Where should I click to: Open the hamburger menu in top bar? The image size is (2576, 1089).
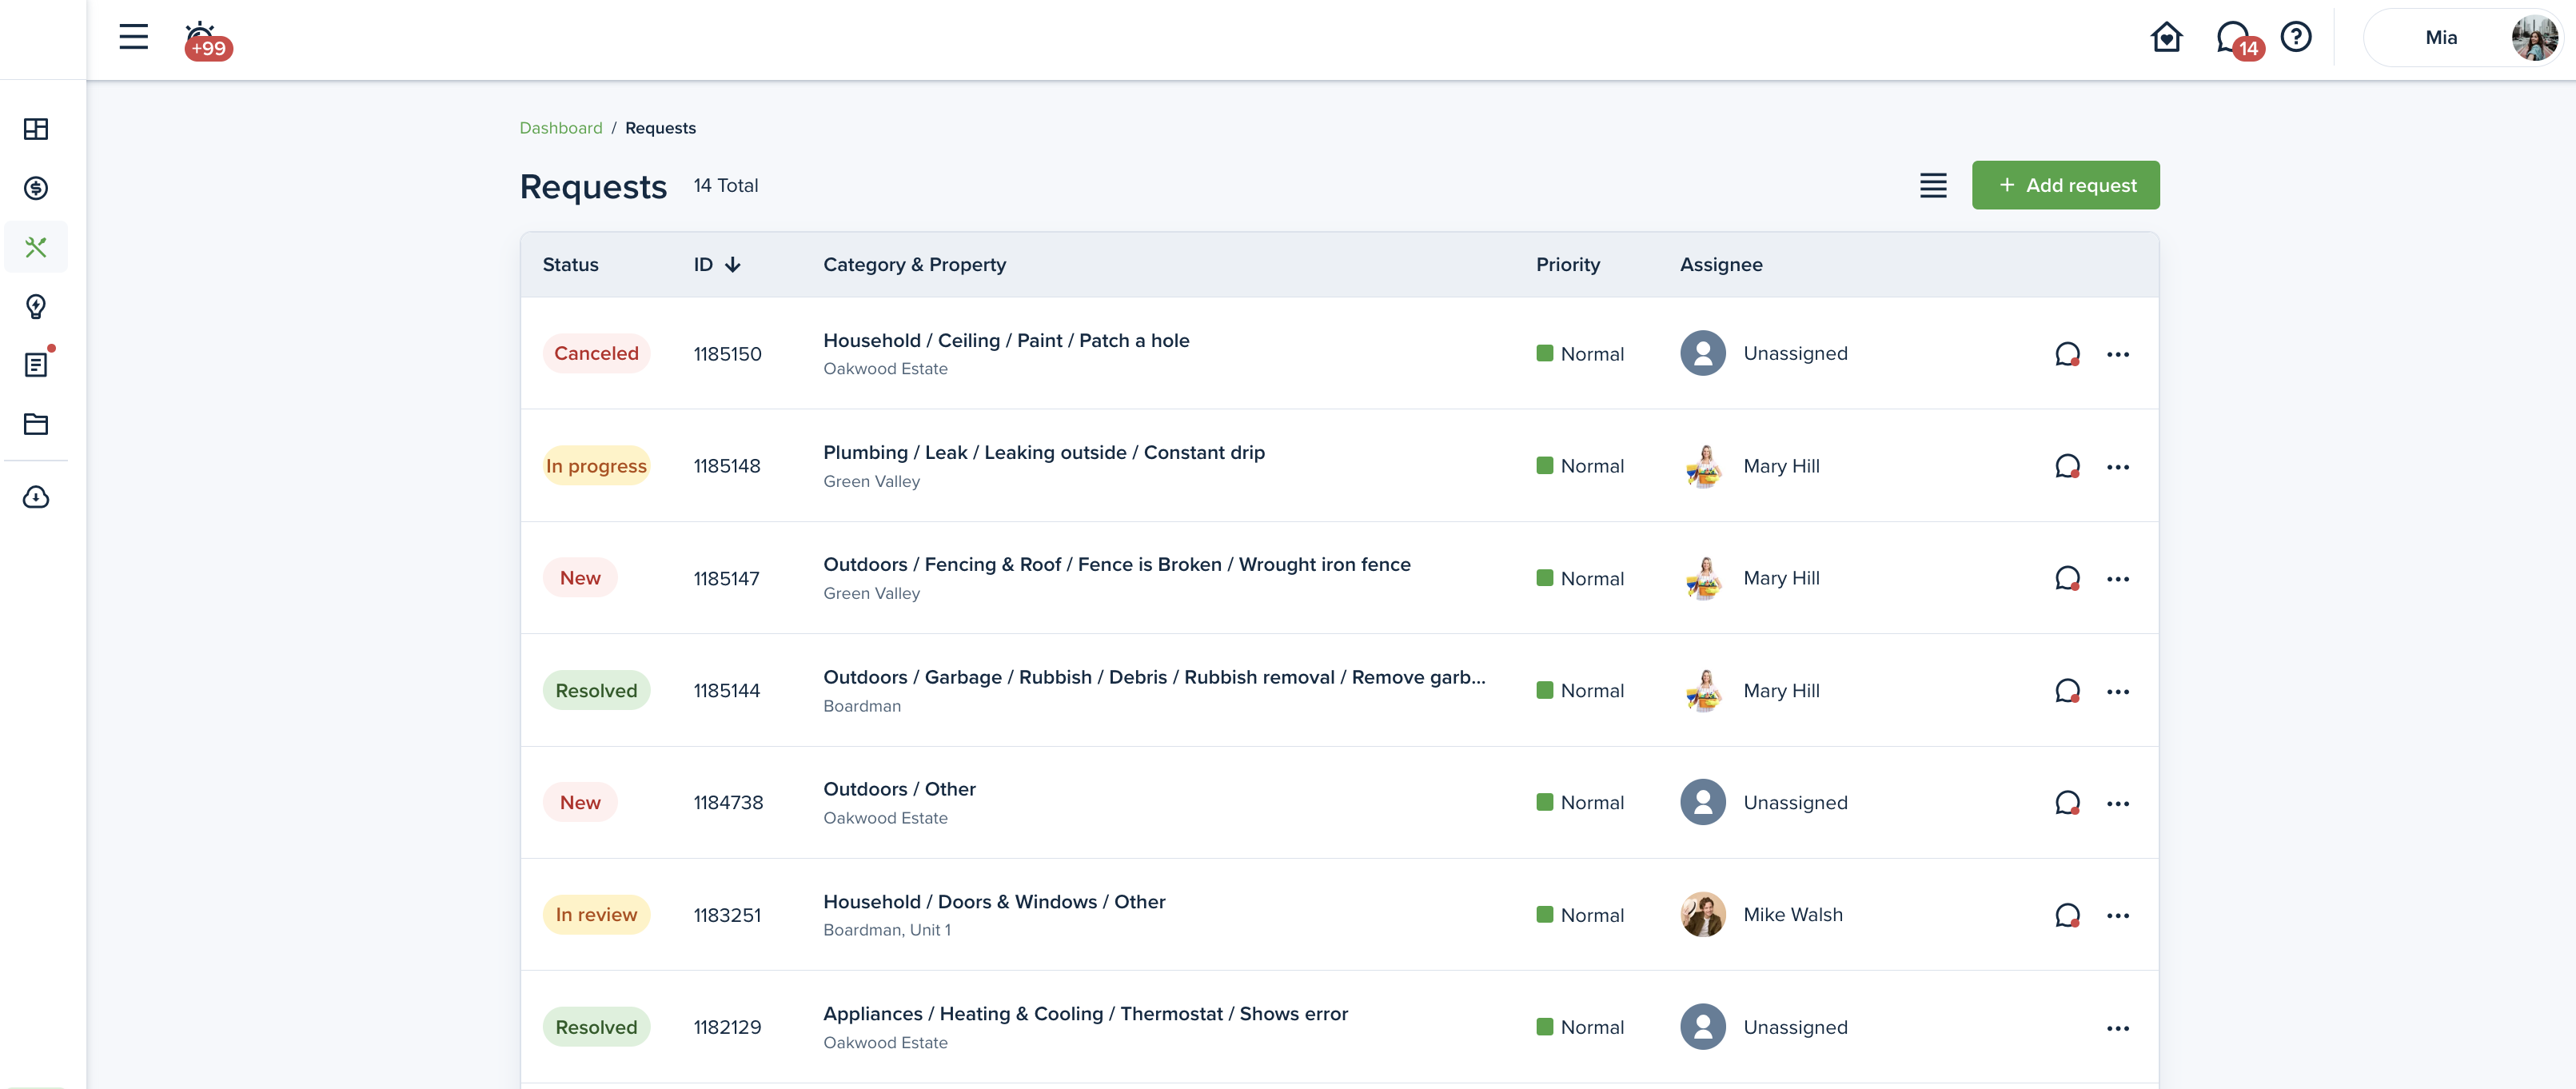[x=133, y=37]
